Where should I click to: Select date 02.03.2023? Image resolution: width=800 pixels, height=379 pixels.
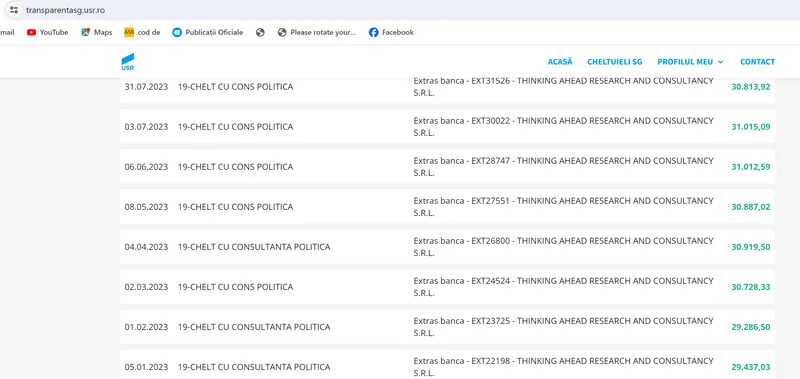(146, 287)
